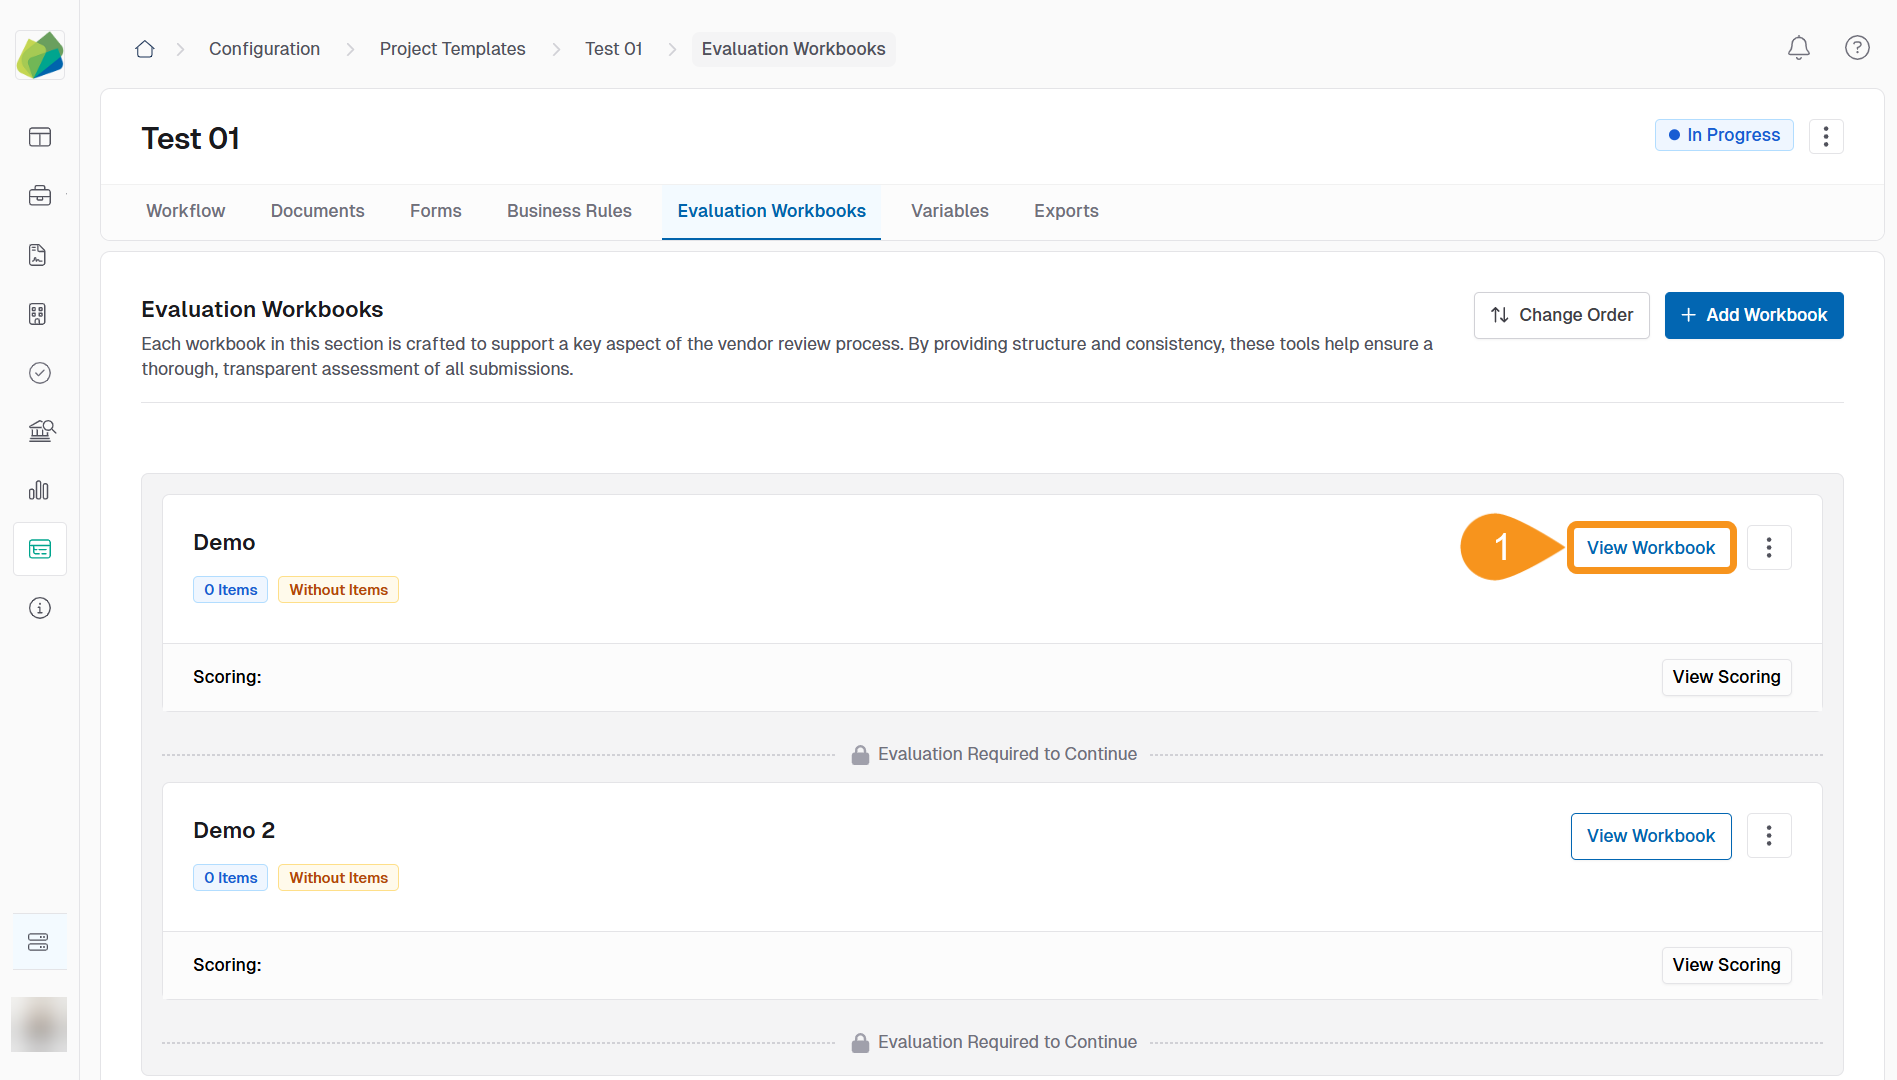Go to Project Templates breadcrumb link
Viewport: 1897px width, 1080px height.
[x=452, y=49]
